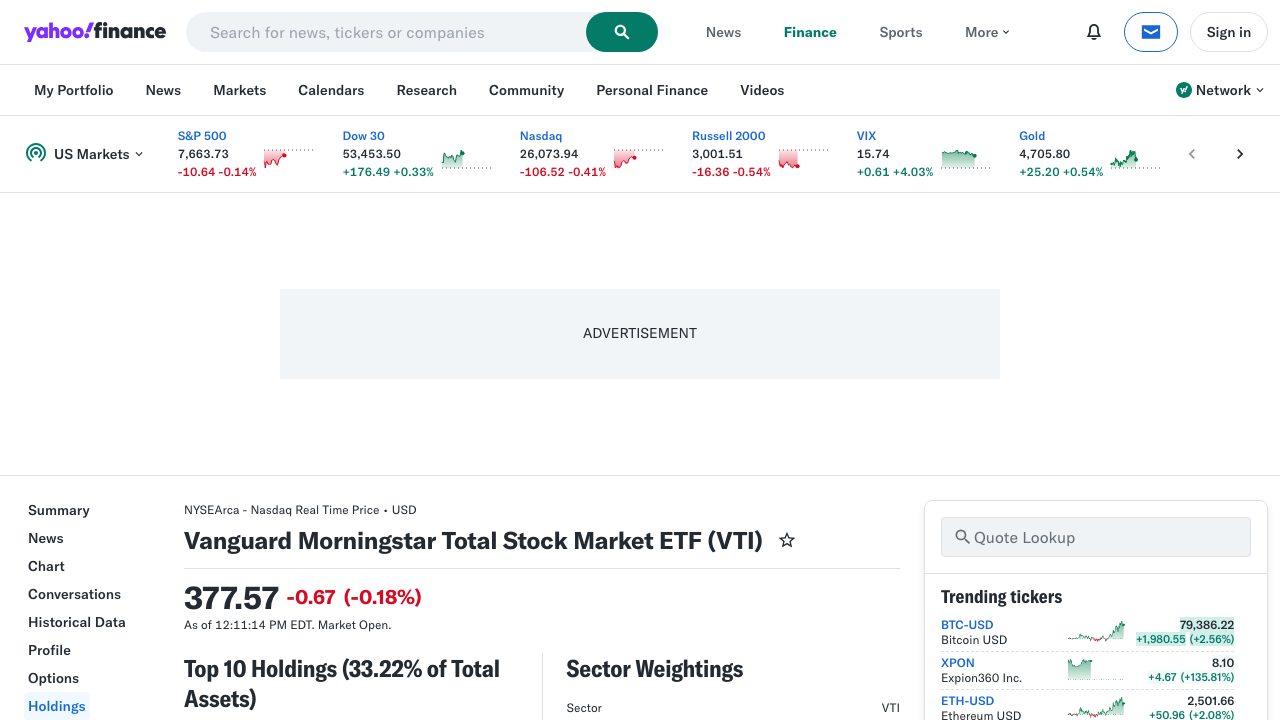The image size is (1280, 720).
Task: Click the Dow 30 sparkline chart
Action: point(466,158)
